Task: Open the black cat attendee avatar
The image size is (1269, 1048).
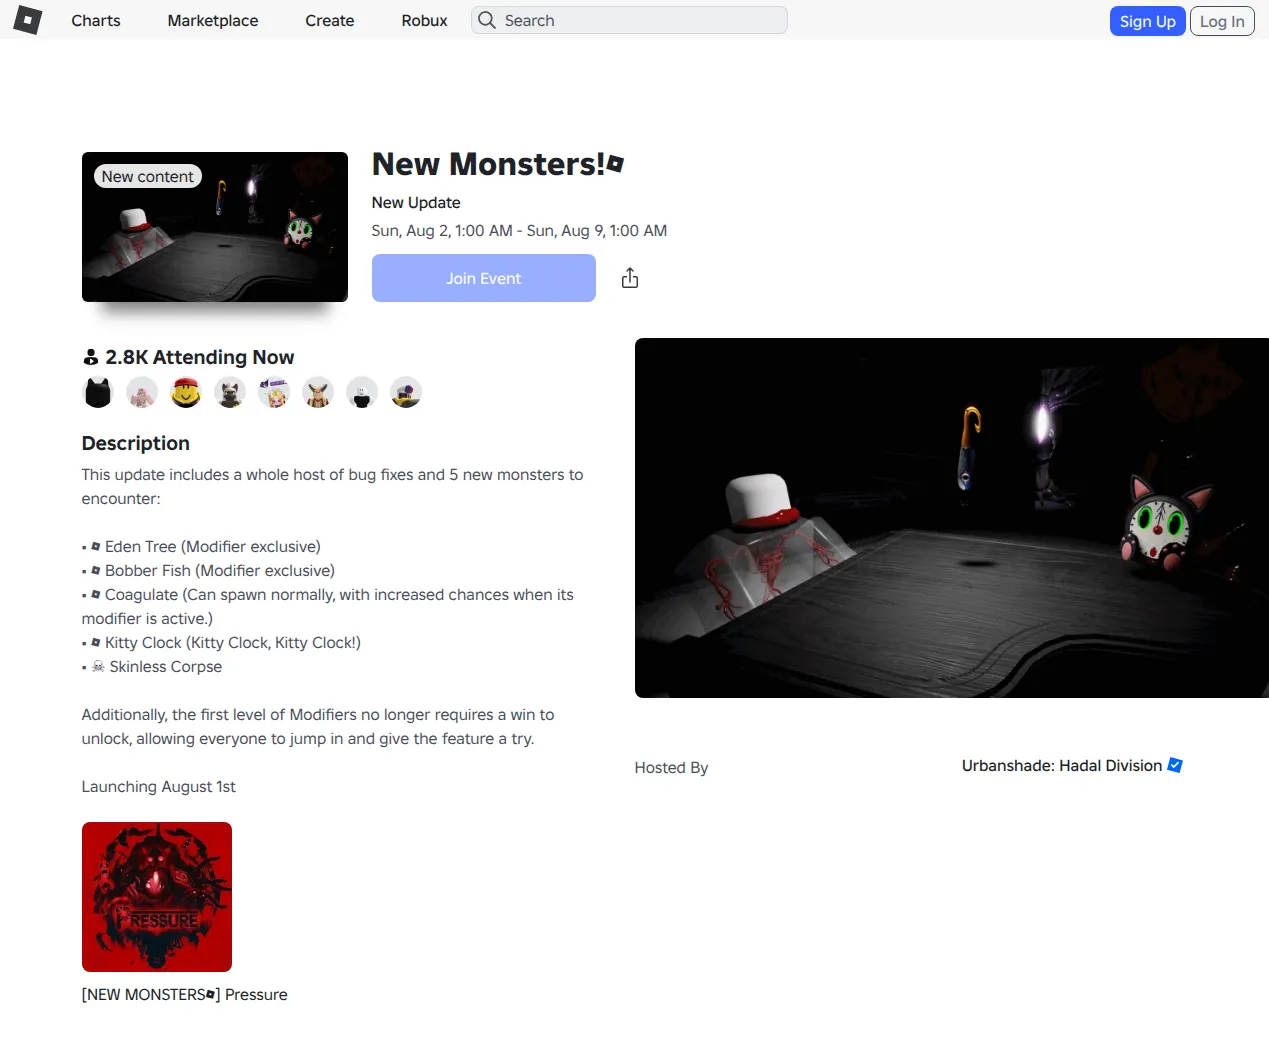Action: click(x=98, y=393)
